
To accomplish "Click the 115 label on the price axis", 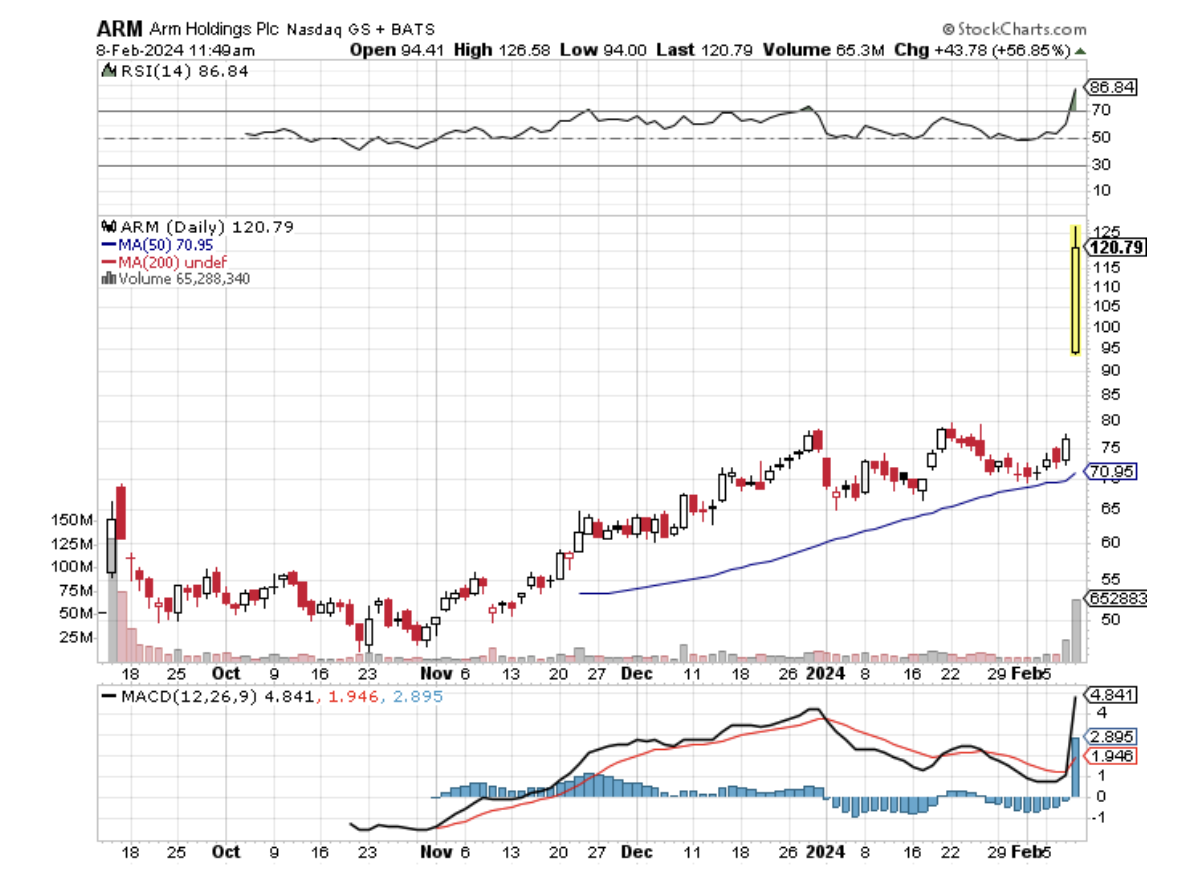I will (1107, 268).
